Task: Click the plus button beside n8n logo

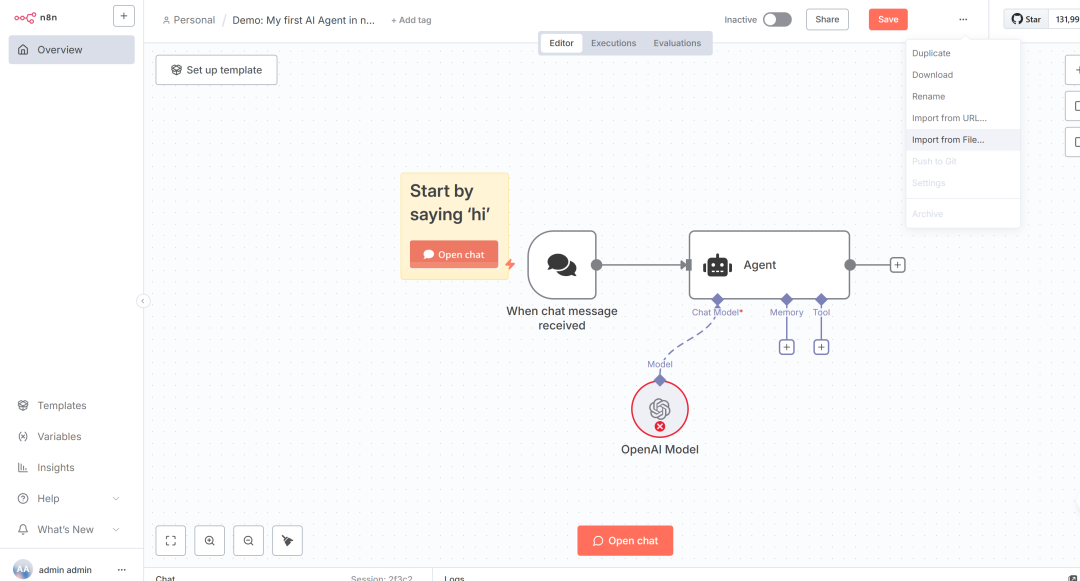Action: (x=124, y=16)
